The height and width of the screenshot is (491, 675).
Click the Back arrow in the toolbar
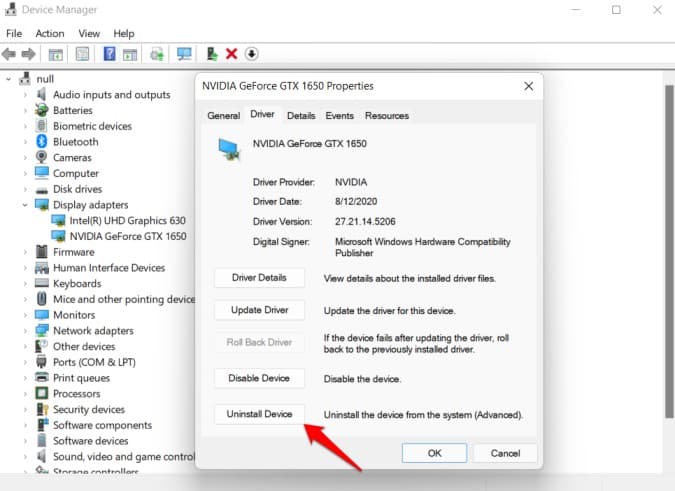pos(9,54)
